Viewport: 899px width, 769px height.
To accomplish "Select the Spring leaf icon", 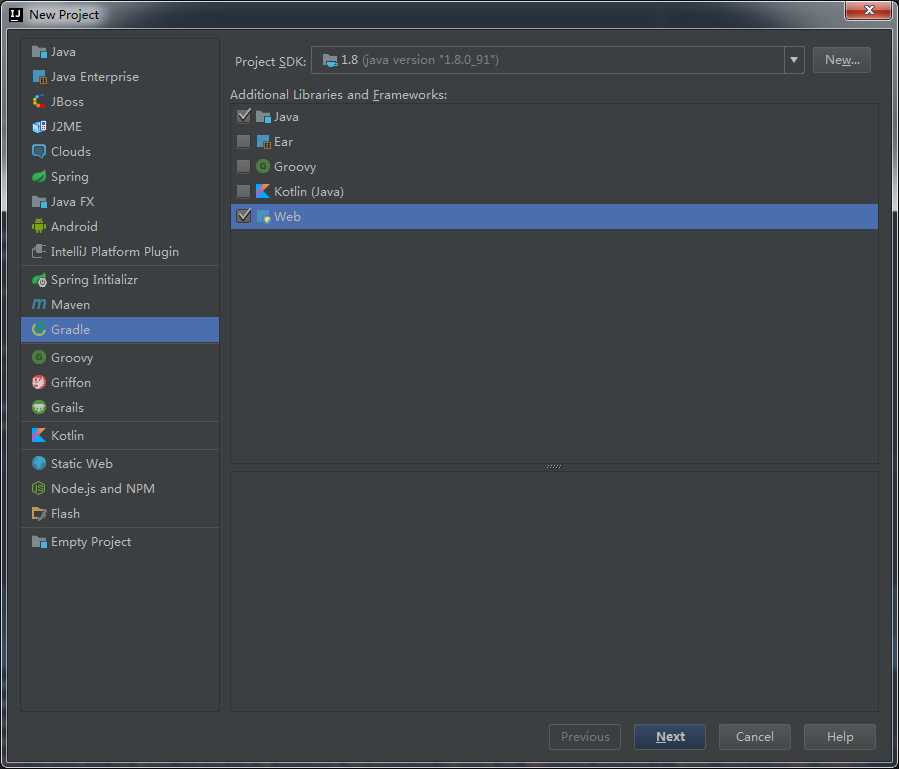I will [x=39, y=177].
